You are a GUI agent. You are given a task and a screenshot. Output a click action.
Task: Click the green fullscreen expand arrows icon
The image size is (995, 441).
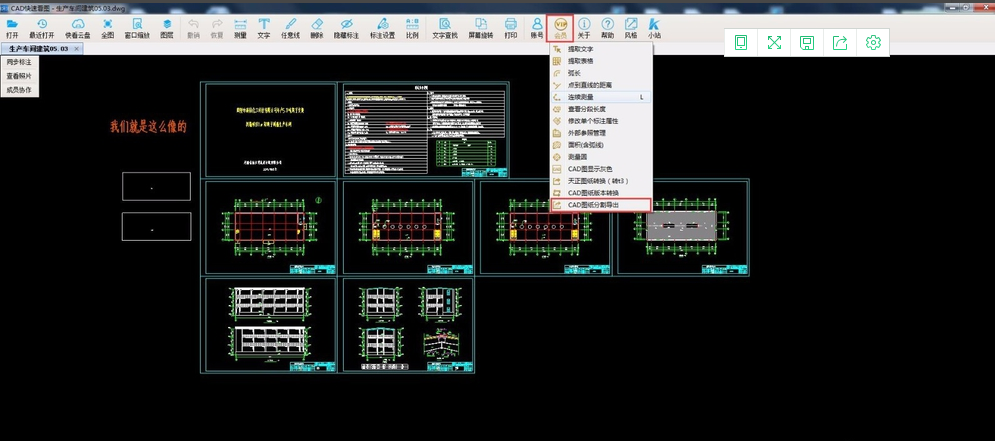point(774,42)
